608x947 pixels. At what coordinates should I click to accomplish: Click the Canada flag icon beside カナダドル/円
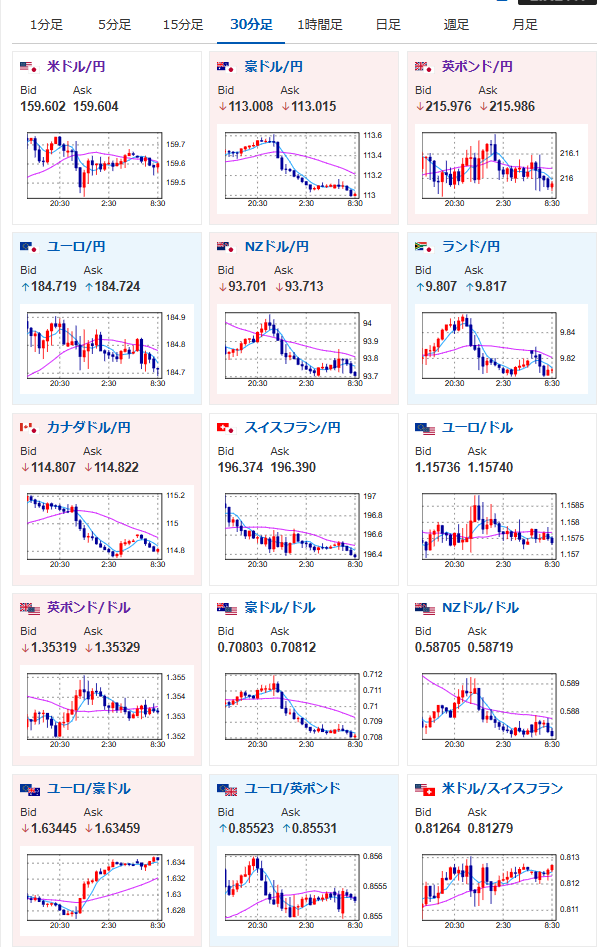coord(29,428)
